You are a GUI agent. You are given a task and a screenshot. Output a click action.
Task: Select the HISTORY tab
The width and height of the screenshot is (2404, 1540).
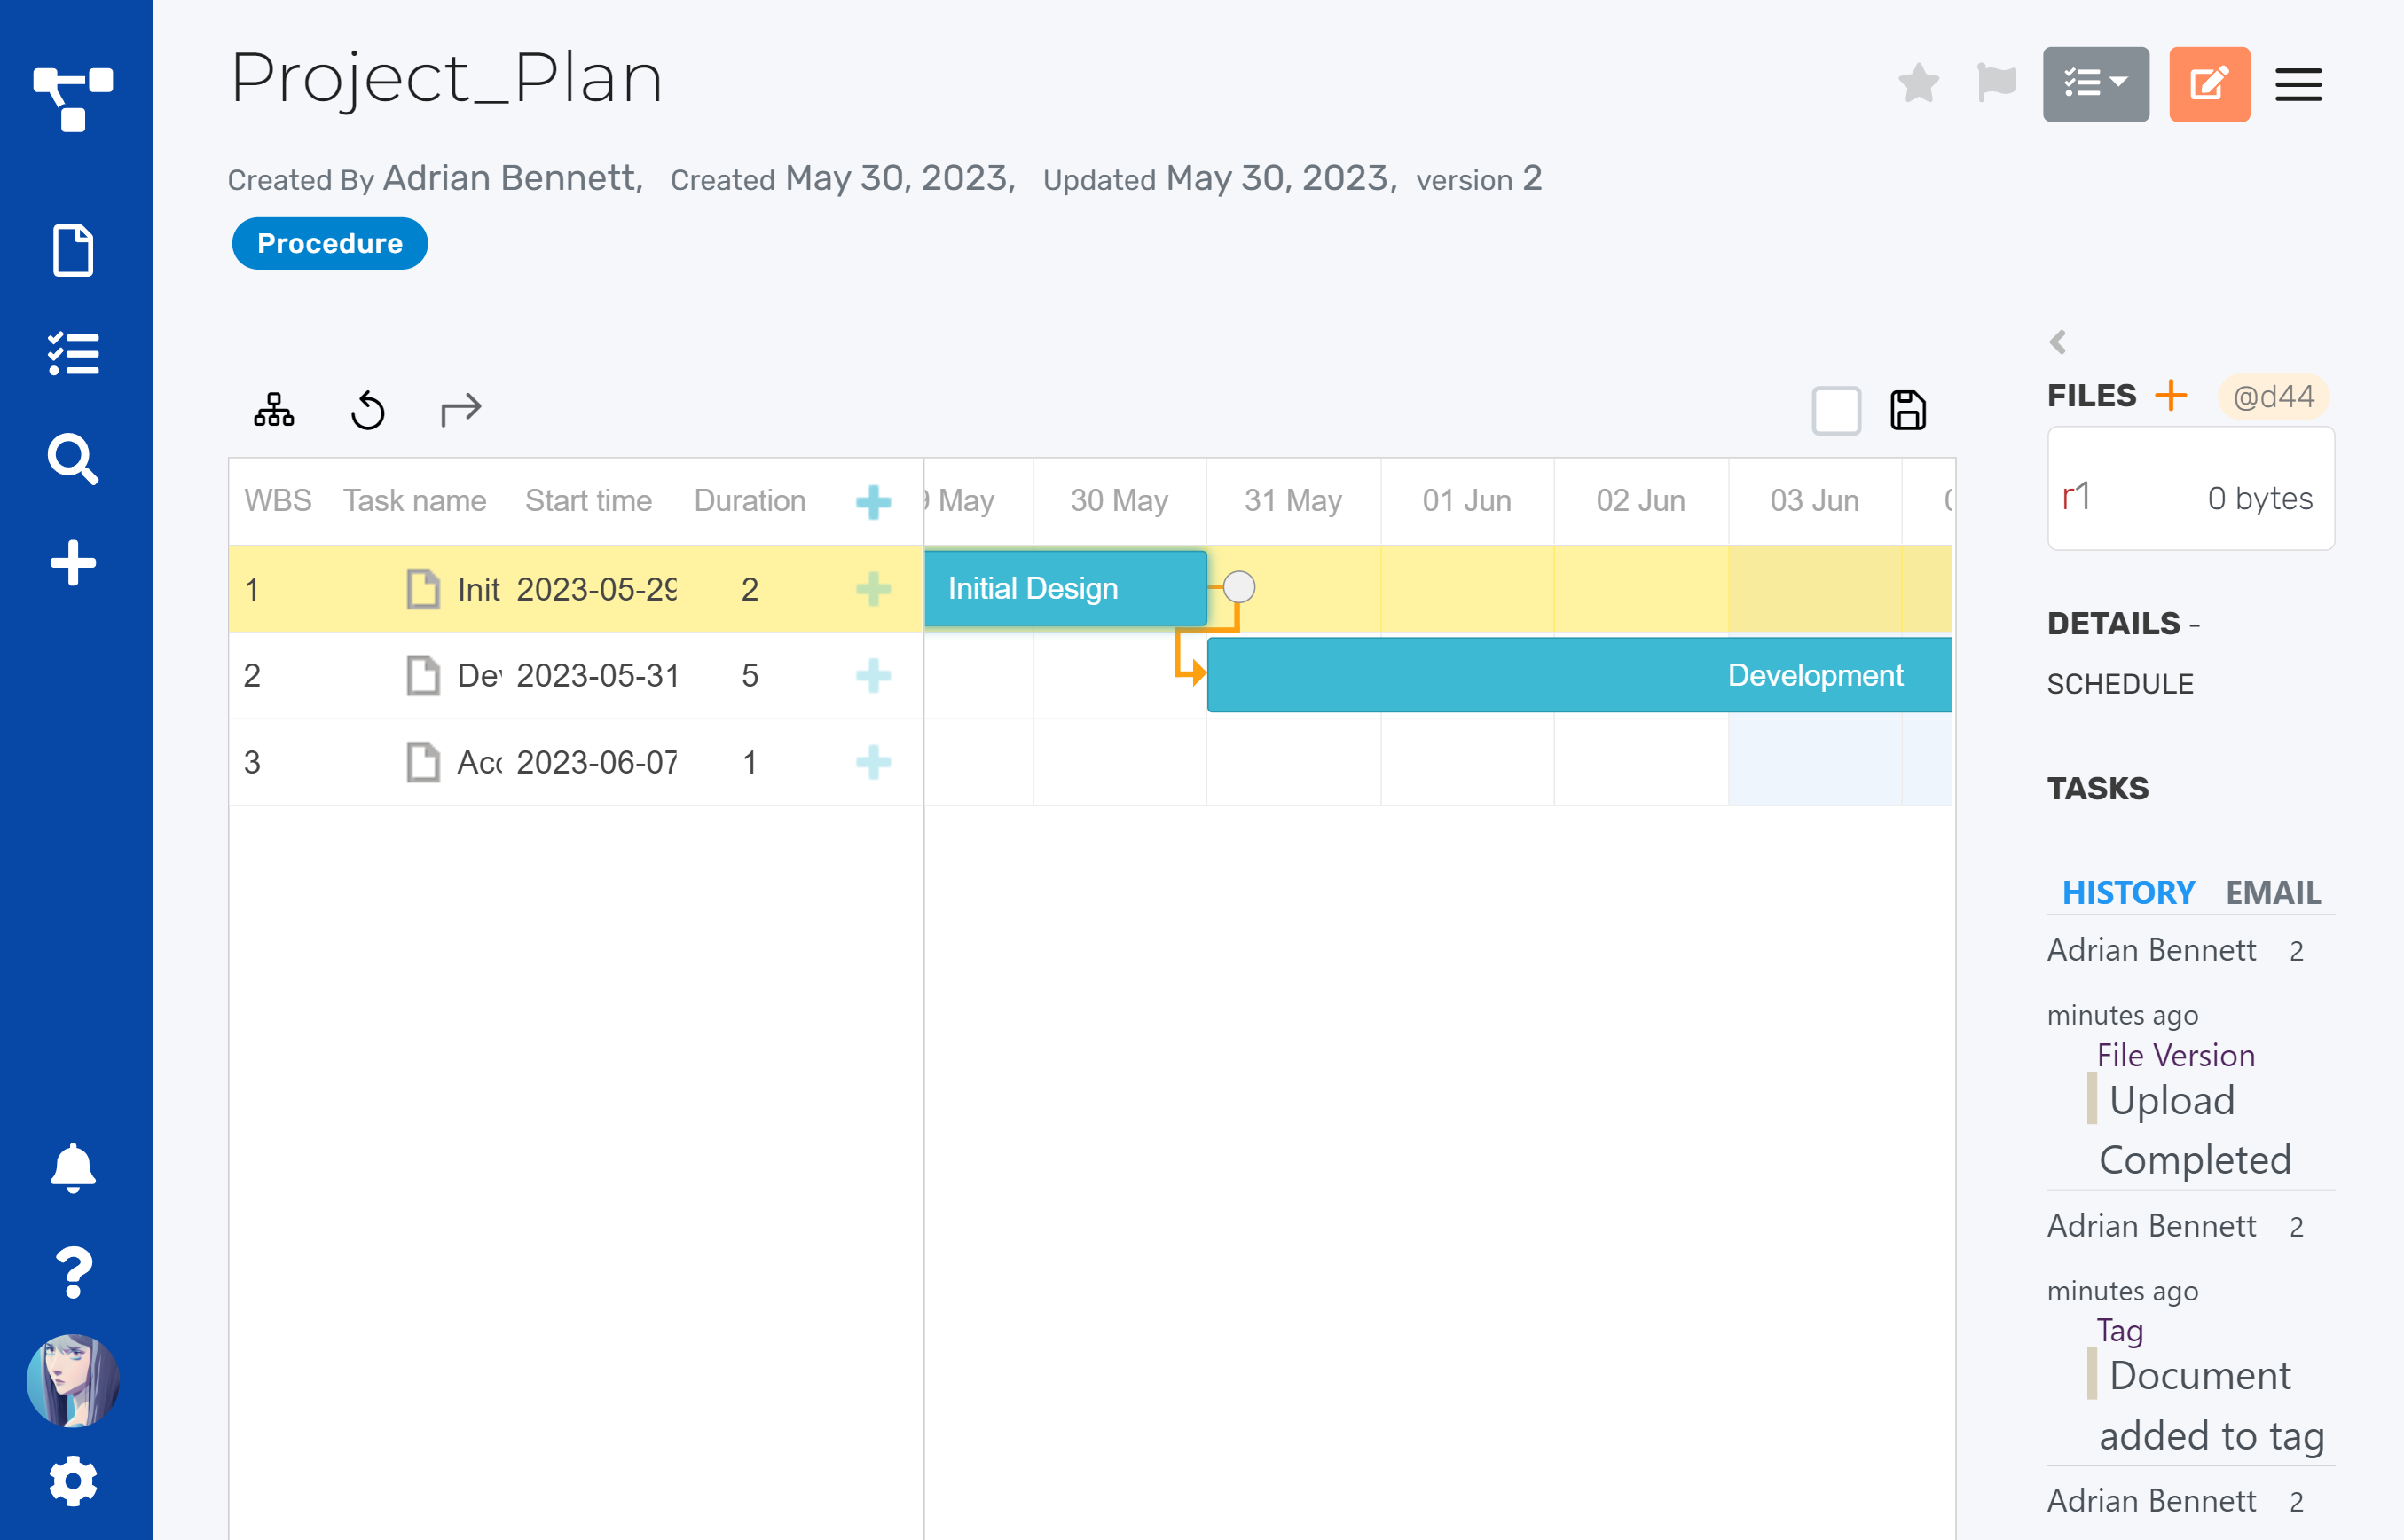[x=2128, y=891]
